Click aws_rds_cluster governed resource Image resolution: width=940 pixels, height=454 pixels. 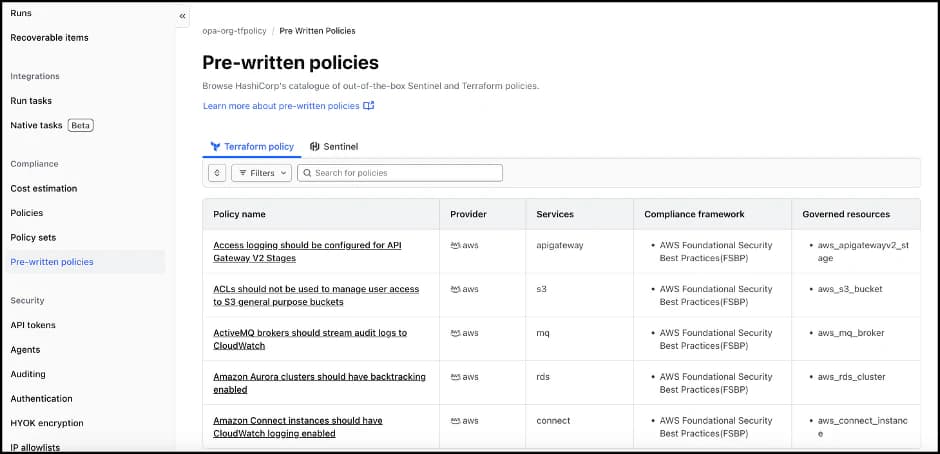pos(851,377)
